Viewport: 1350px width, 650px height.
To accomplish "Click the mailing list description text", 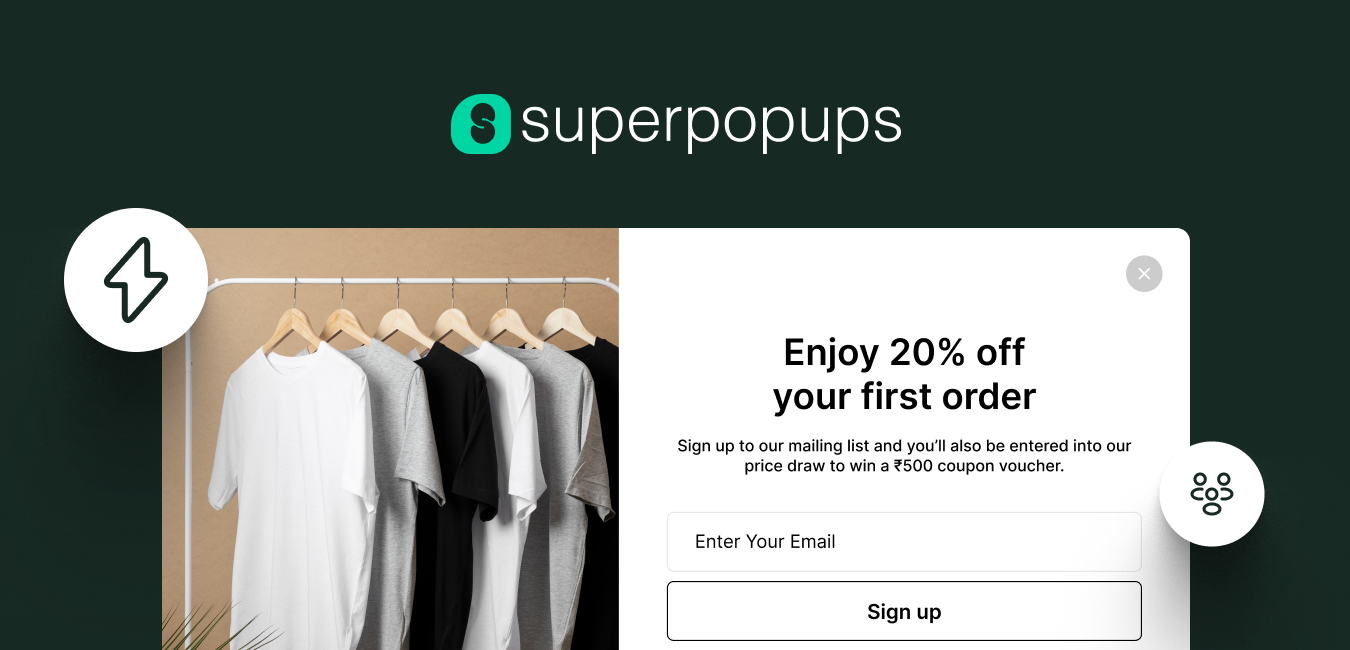I will pos(904,455).
